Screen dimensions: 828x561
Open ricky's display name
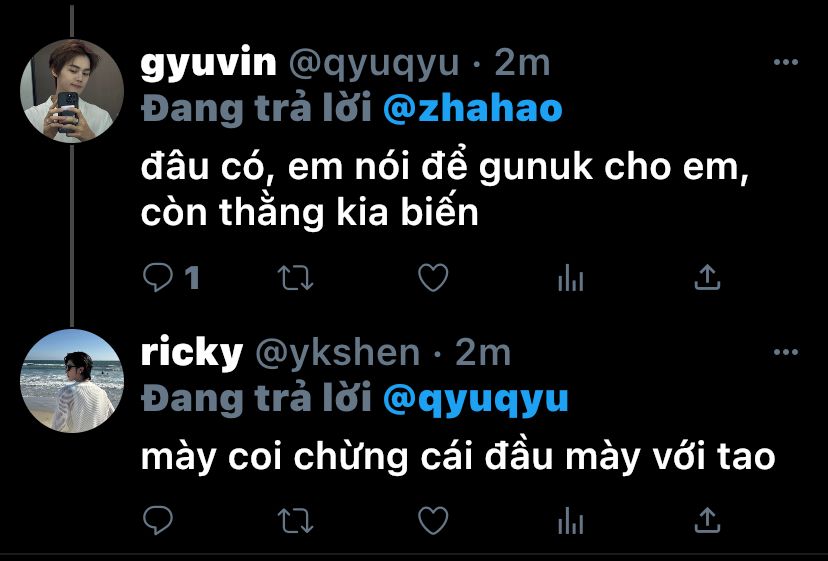click(192, 353)
